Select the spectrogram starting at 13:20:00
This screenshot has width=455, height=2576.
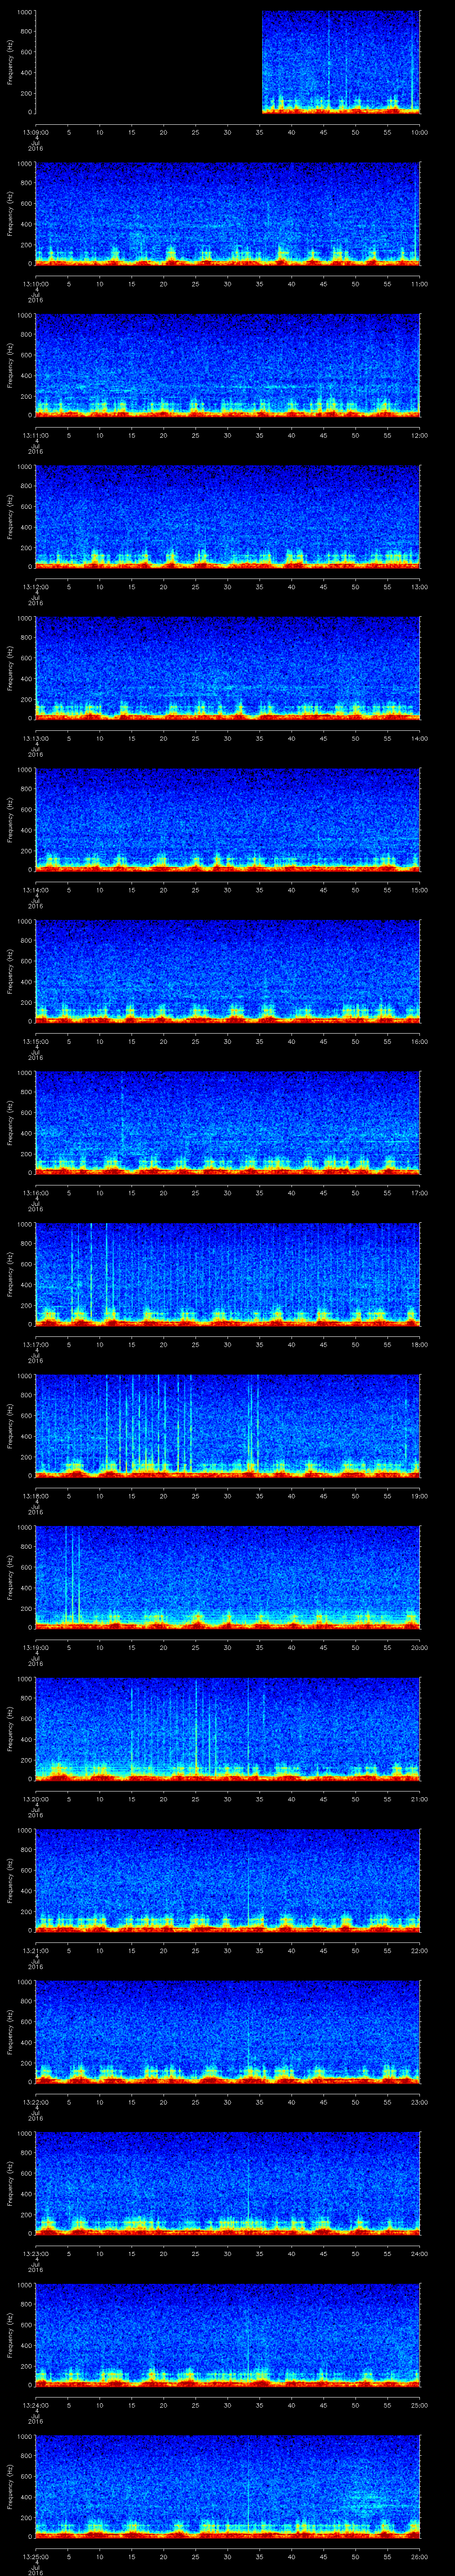(x=227, y=1727)
